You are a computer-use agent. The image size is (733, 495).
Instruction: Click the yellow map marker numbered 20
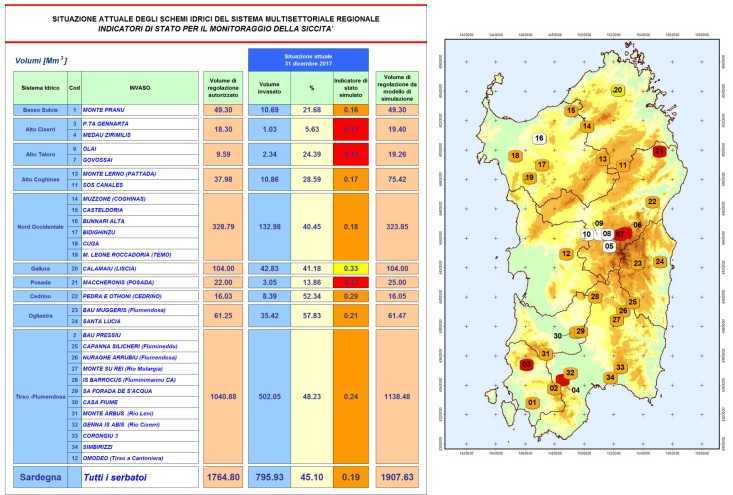[618, 91]
